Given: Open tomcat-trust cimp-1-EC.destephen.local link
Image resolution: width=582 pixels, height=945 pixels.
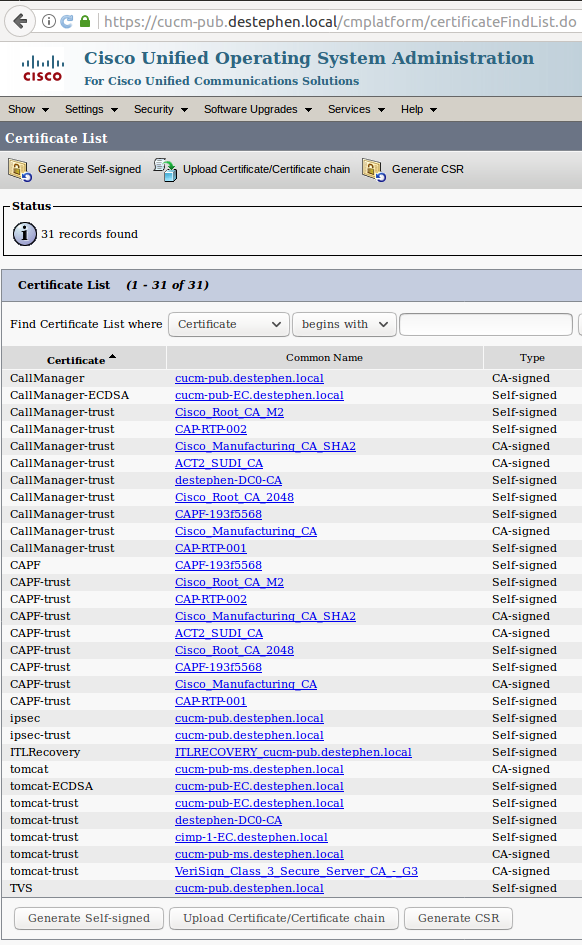Looking at the screenshot, I should pos(251,837).
